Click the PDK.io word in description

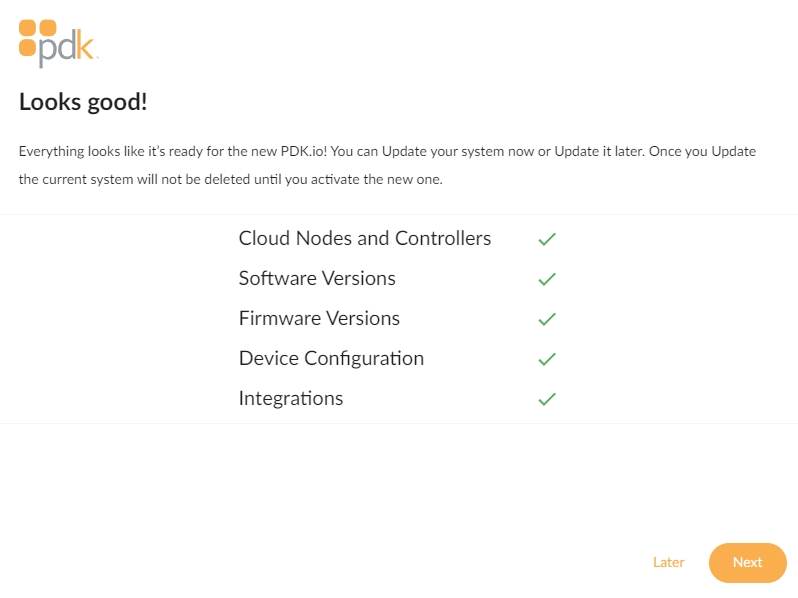303,151
